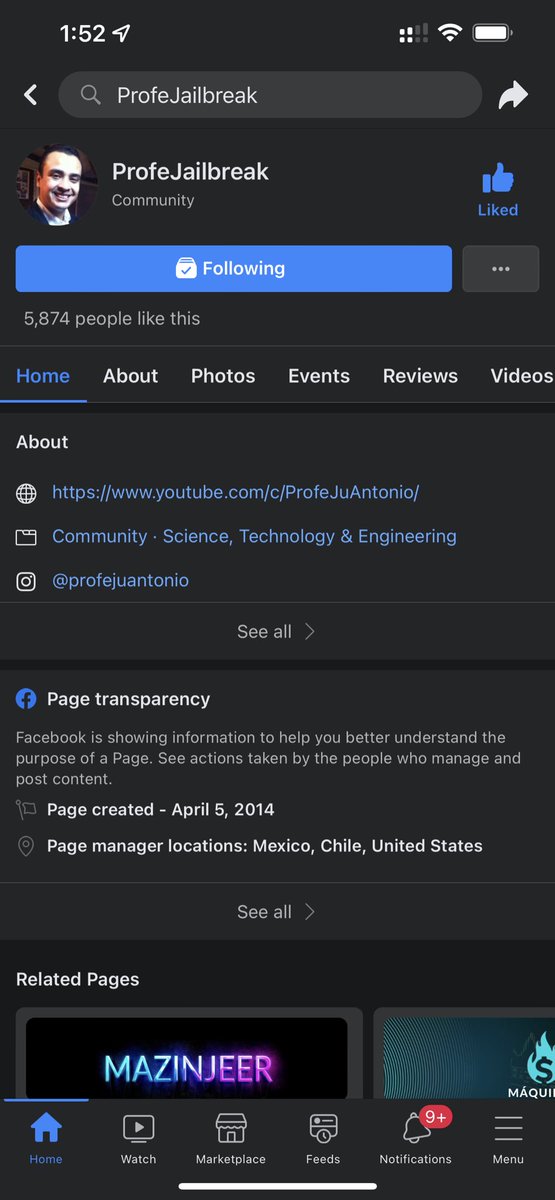Open the Watch tab icon
This screenshot has width=555, height=1200.
[x=138, y=1129]
